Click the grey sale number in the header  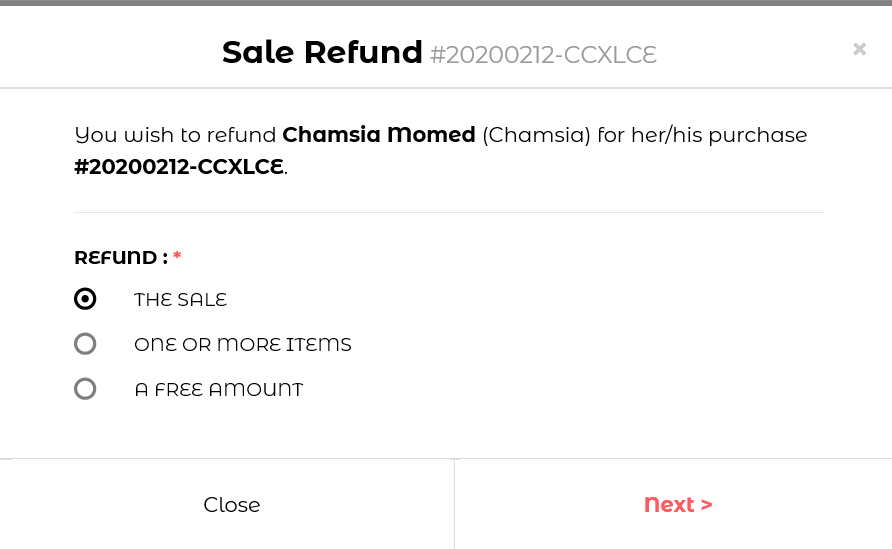[543, 54]
